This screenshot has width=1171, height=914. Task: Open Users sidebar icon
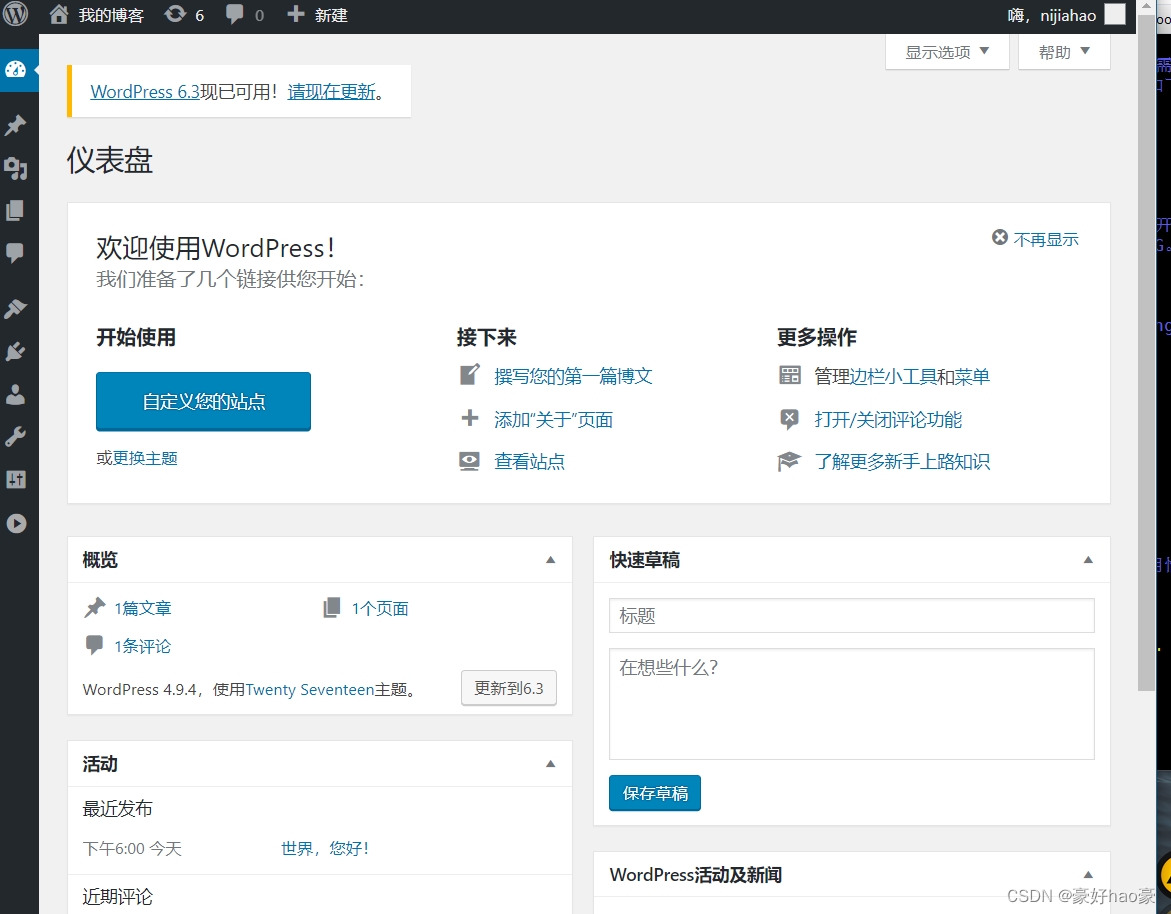[16, 394]
